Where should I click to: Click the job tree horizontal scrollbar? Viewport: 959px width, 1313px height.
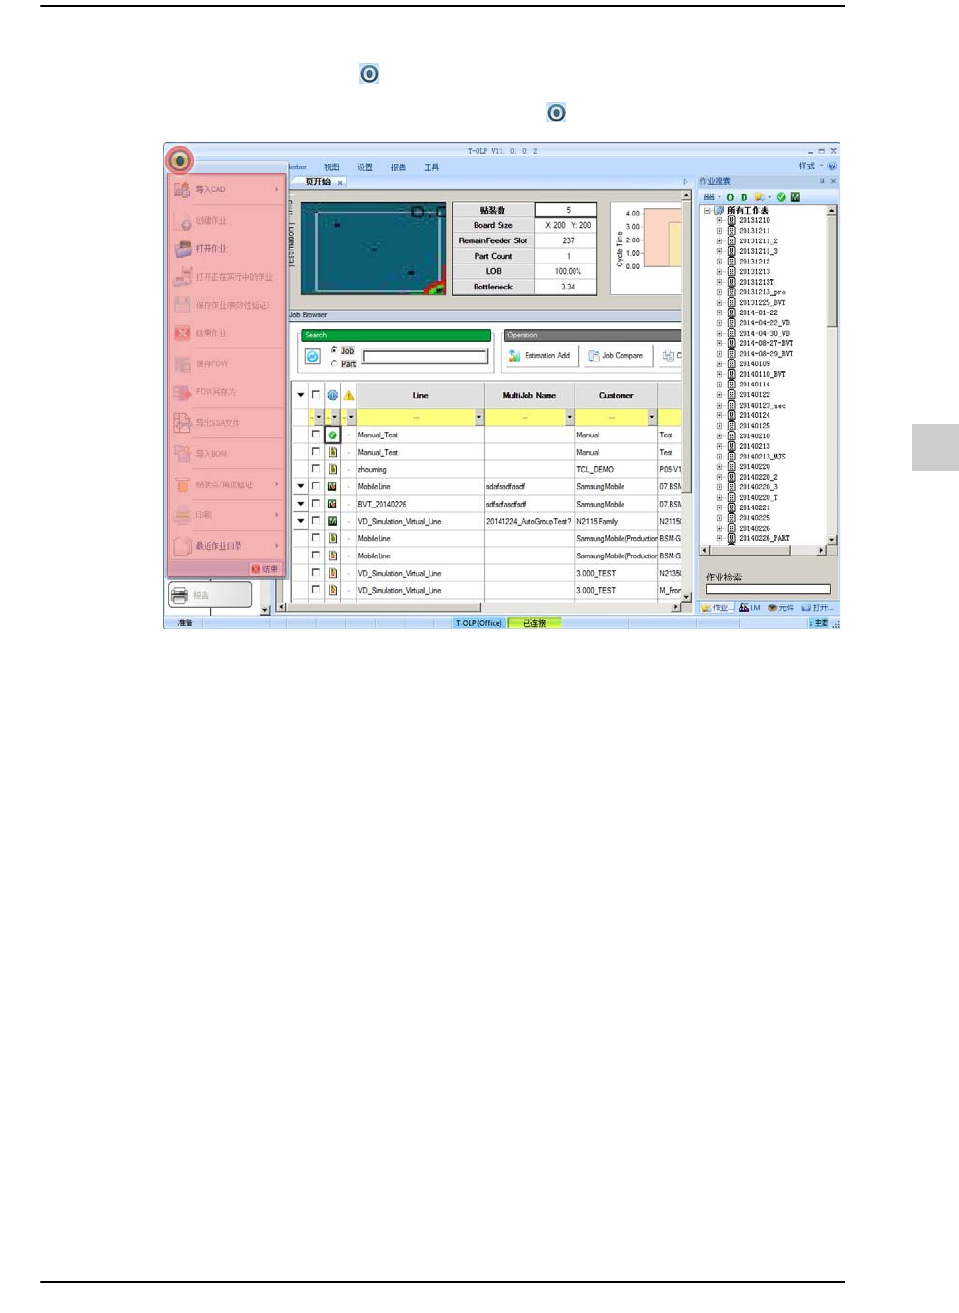763,550
